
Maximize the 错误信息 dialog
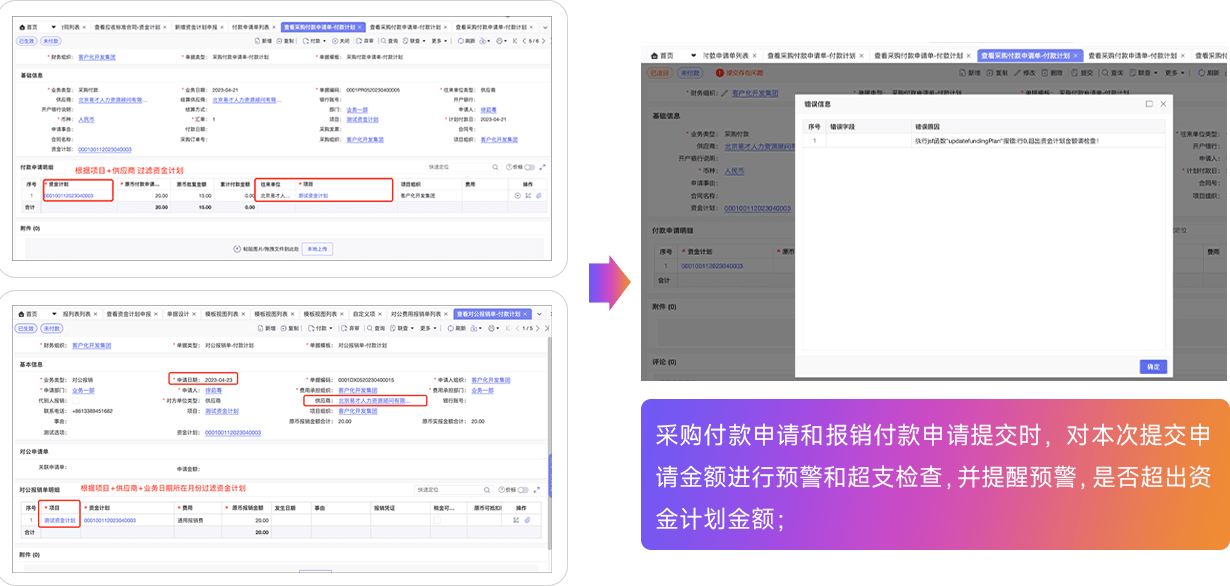(1149, 104)
